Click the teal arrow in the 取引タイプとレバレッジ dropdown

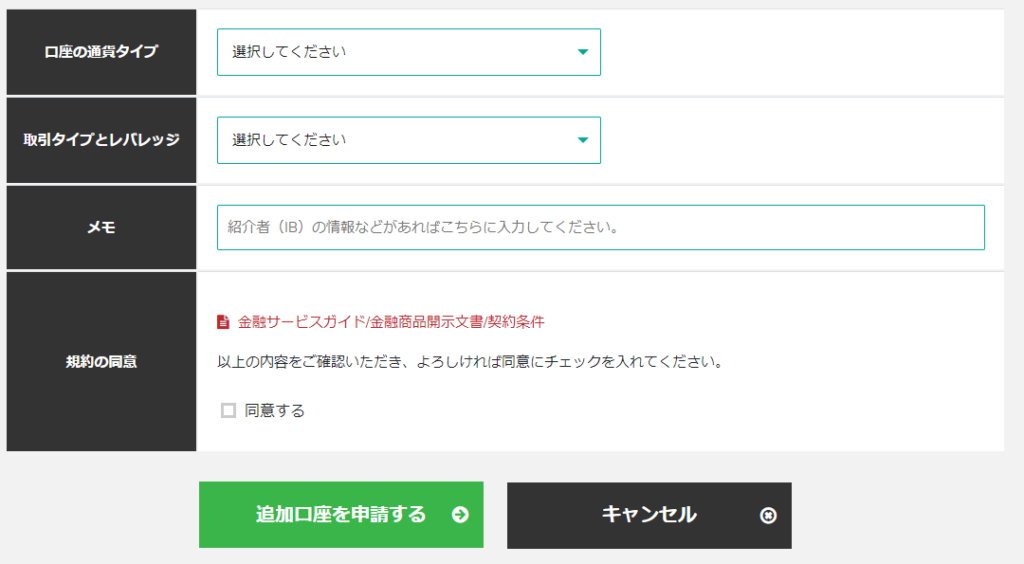[x=583, y=140]
